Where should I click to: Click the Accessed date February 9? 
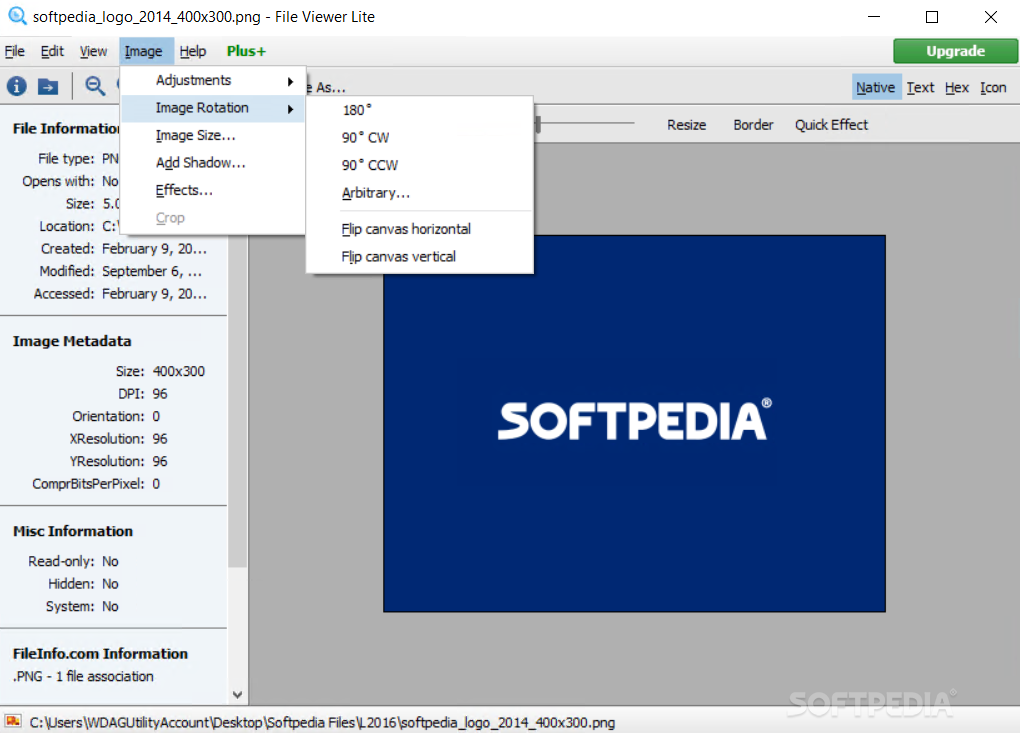click(x=154, y=294)
